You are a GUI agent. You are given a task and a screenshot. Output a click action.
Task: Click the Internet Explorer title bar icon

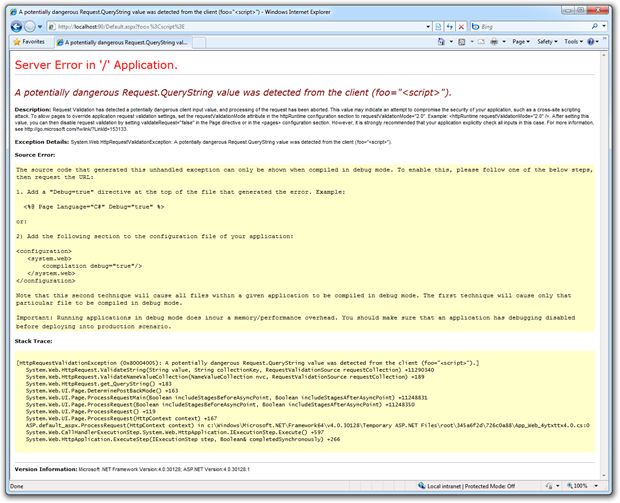tap(13, 12)
